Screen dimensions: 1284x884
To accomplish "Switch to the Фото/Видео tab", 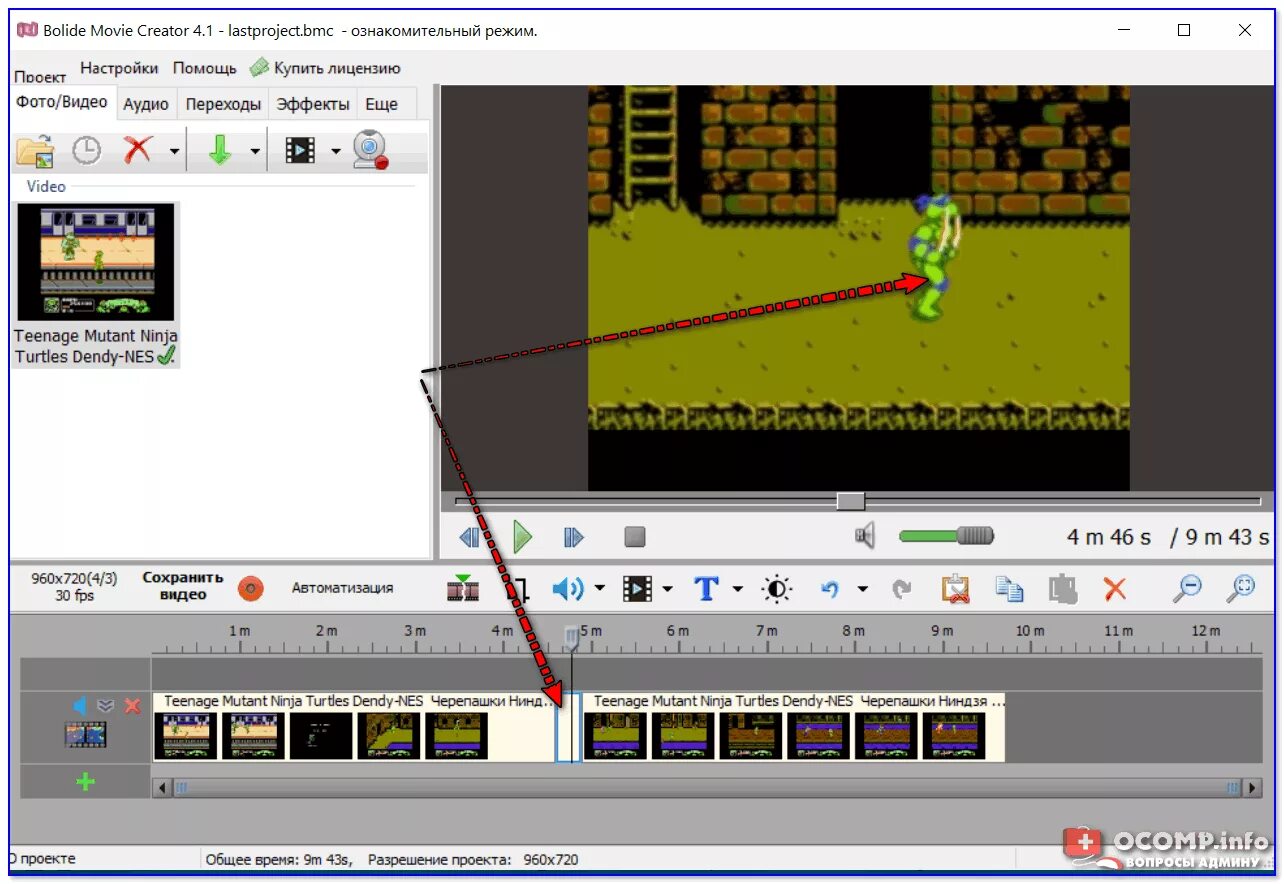I will click(62, 102).
